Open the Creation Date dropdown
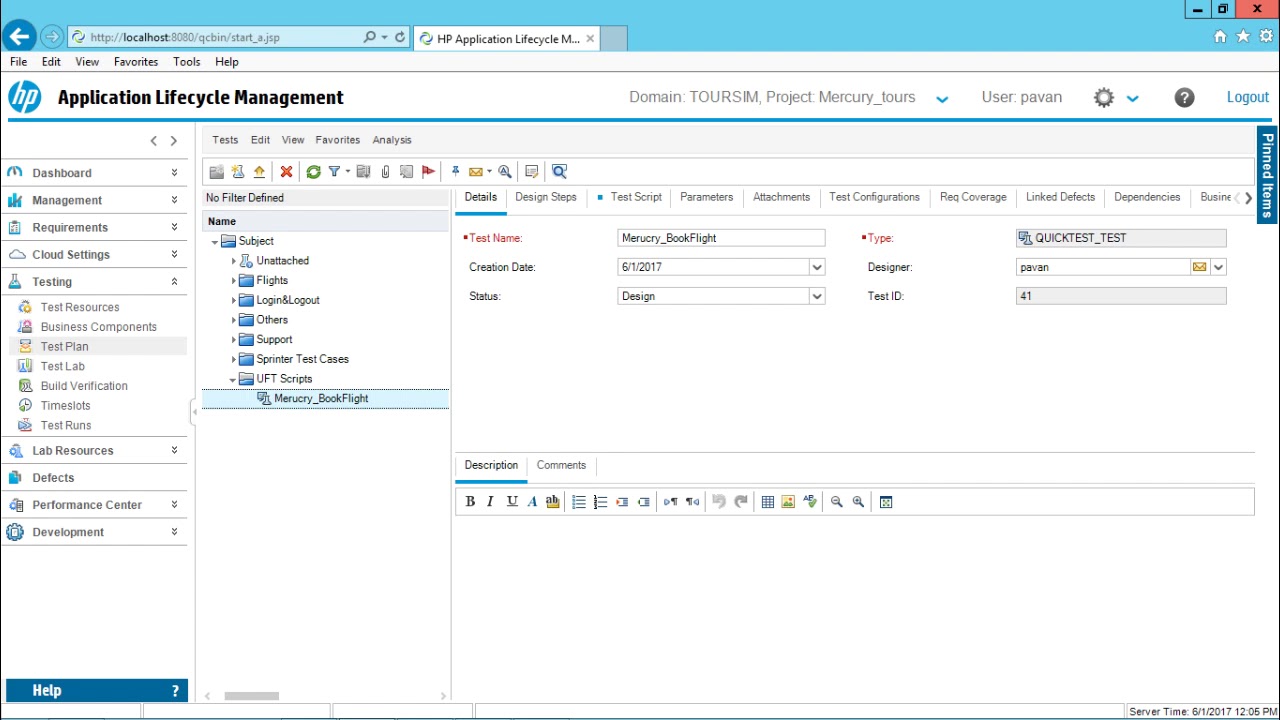 pos(817,267)
